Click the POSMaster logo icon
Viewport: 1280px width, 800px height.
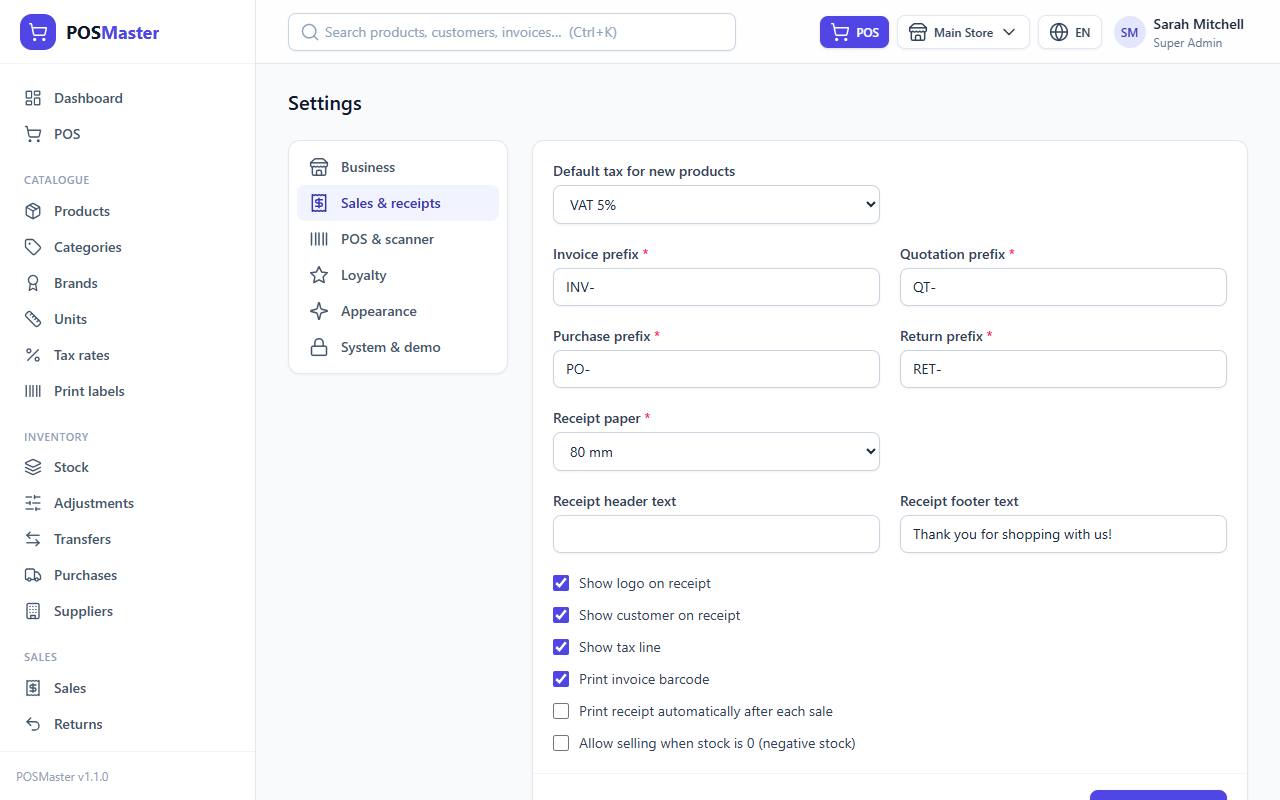coord(38,32)
